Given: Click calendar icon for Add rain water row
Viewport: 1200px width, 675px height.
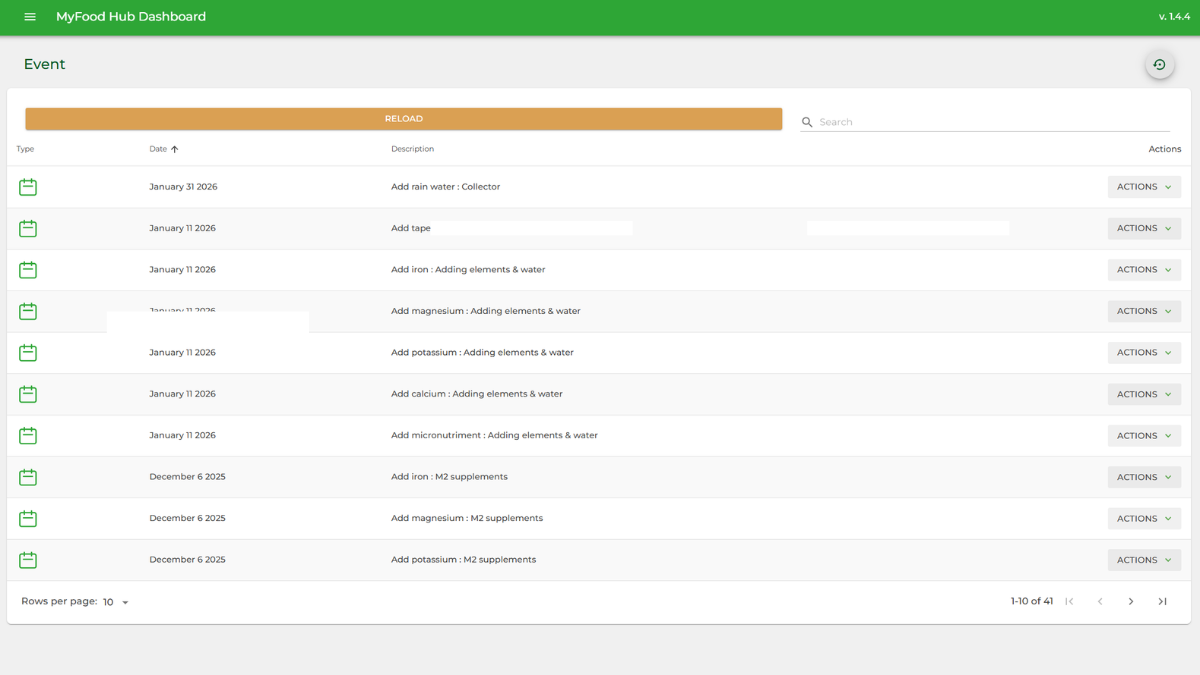Looking at the screenshot, I should (x=28, y=187).
